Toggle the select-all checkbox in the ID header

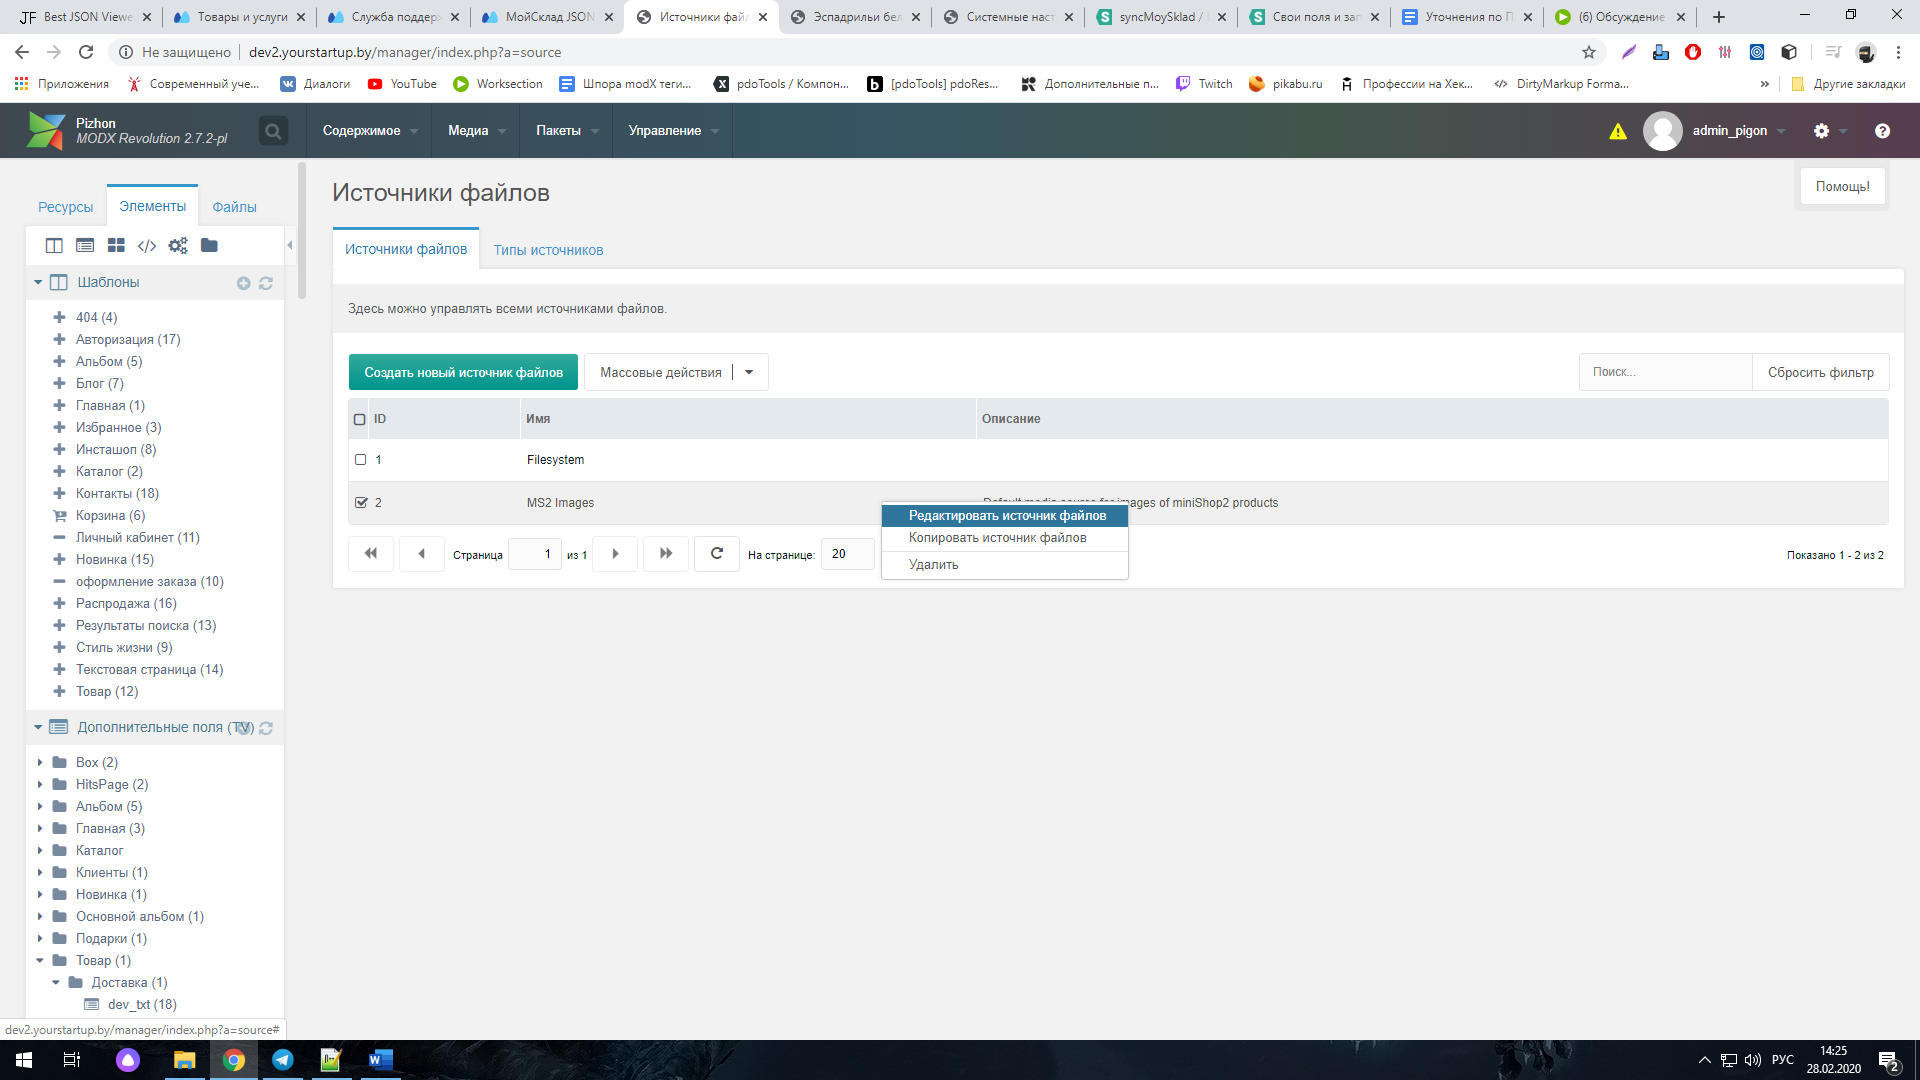tap(360, 419)
